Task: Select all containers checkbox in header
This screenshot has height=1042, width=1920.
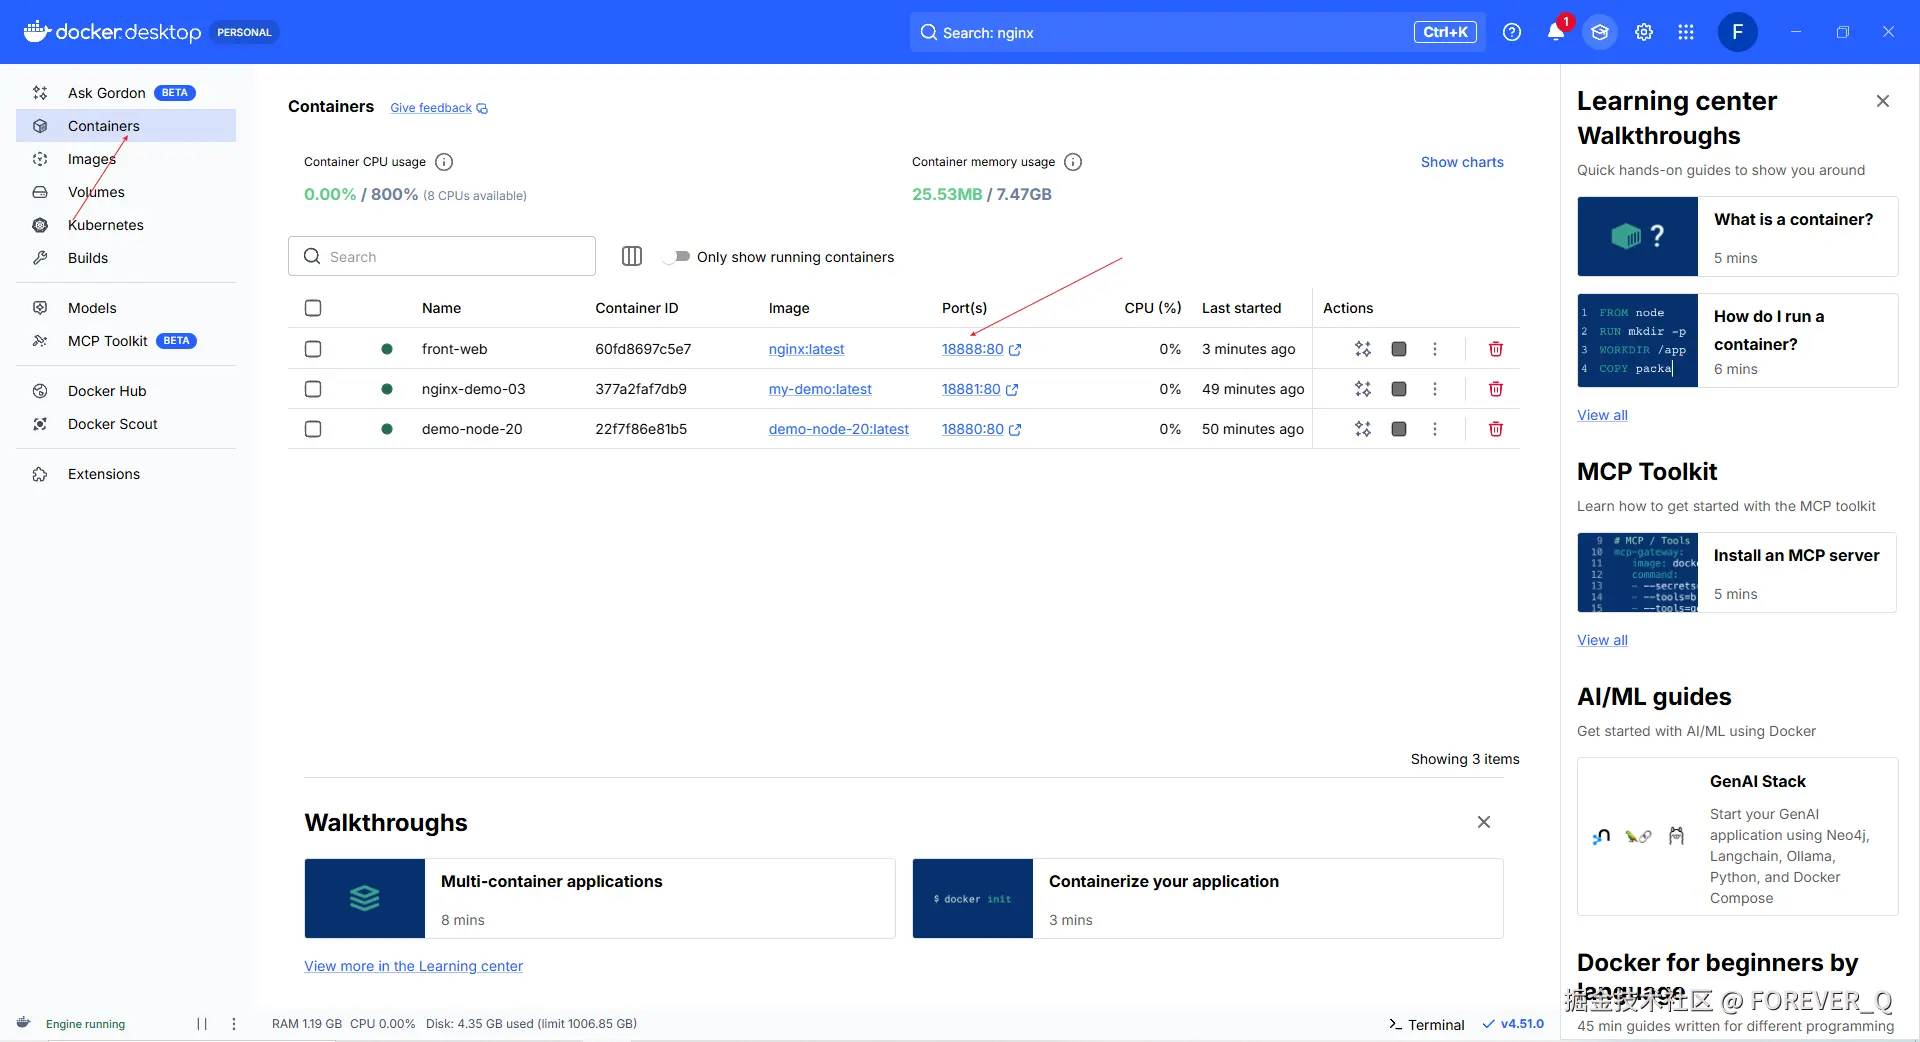Action: (313, 308)
